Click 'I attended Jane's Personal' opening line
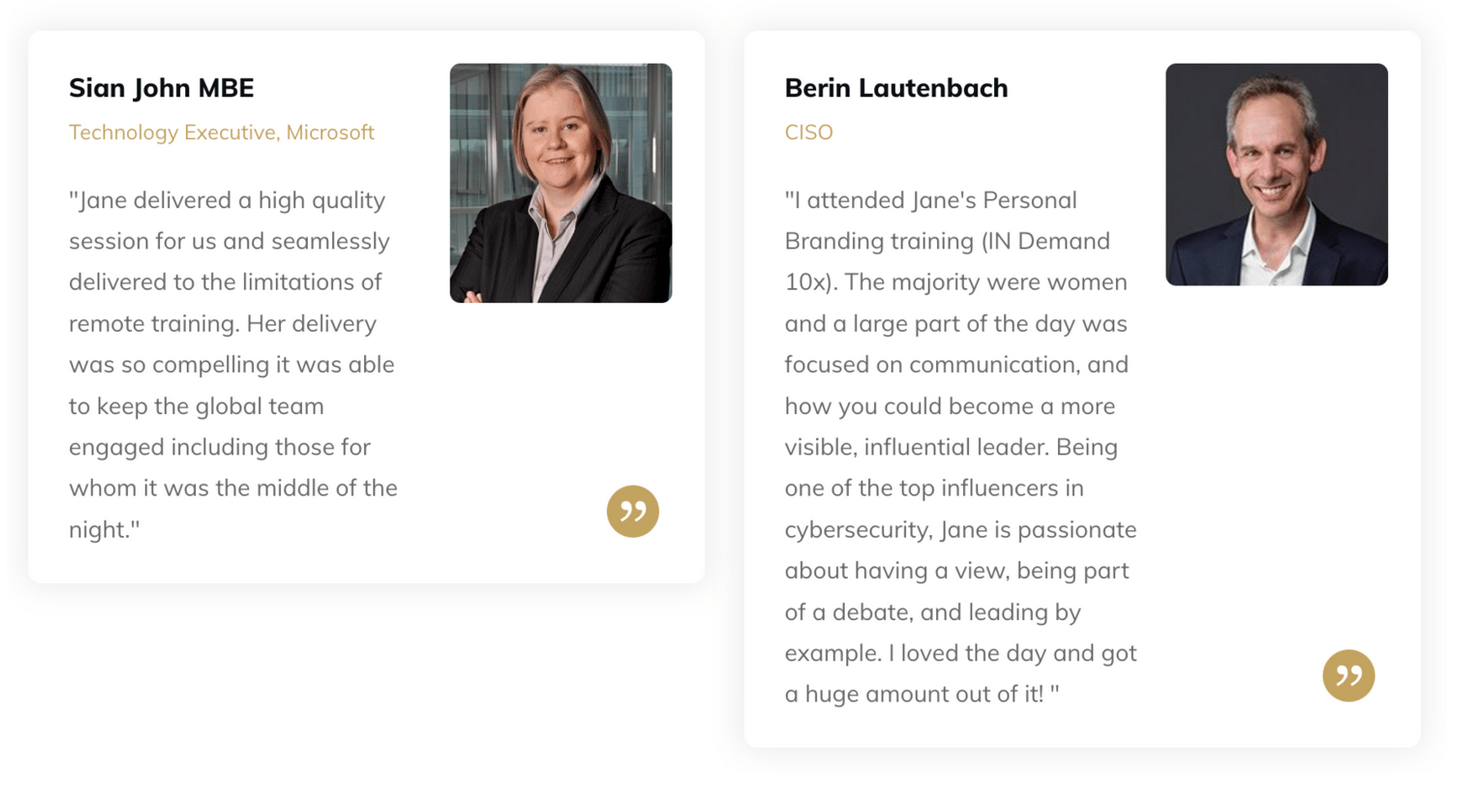This screenshot has height=794, width=1472. point(930,200)
